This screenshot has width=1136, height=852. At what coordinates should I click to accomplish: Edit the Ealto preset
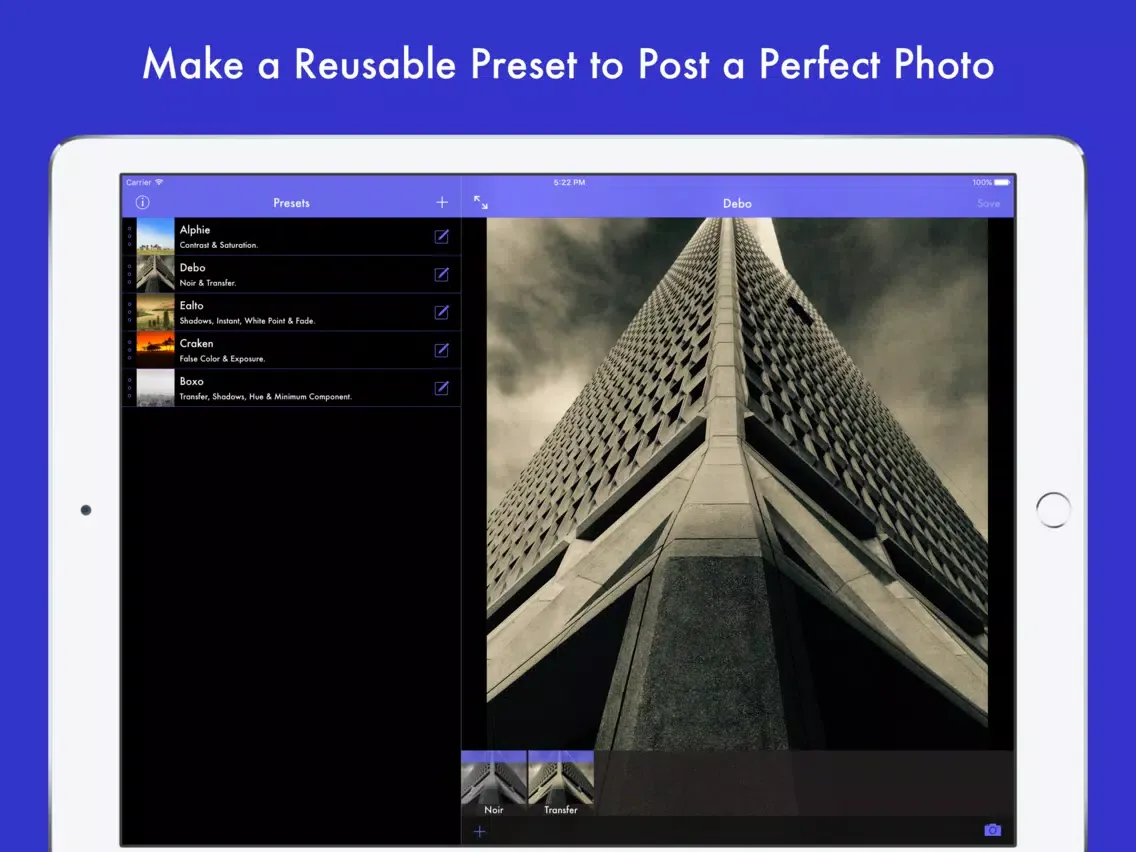(x=441, y=312)
